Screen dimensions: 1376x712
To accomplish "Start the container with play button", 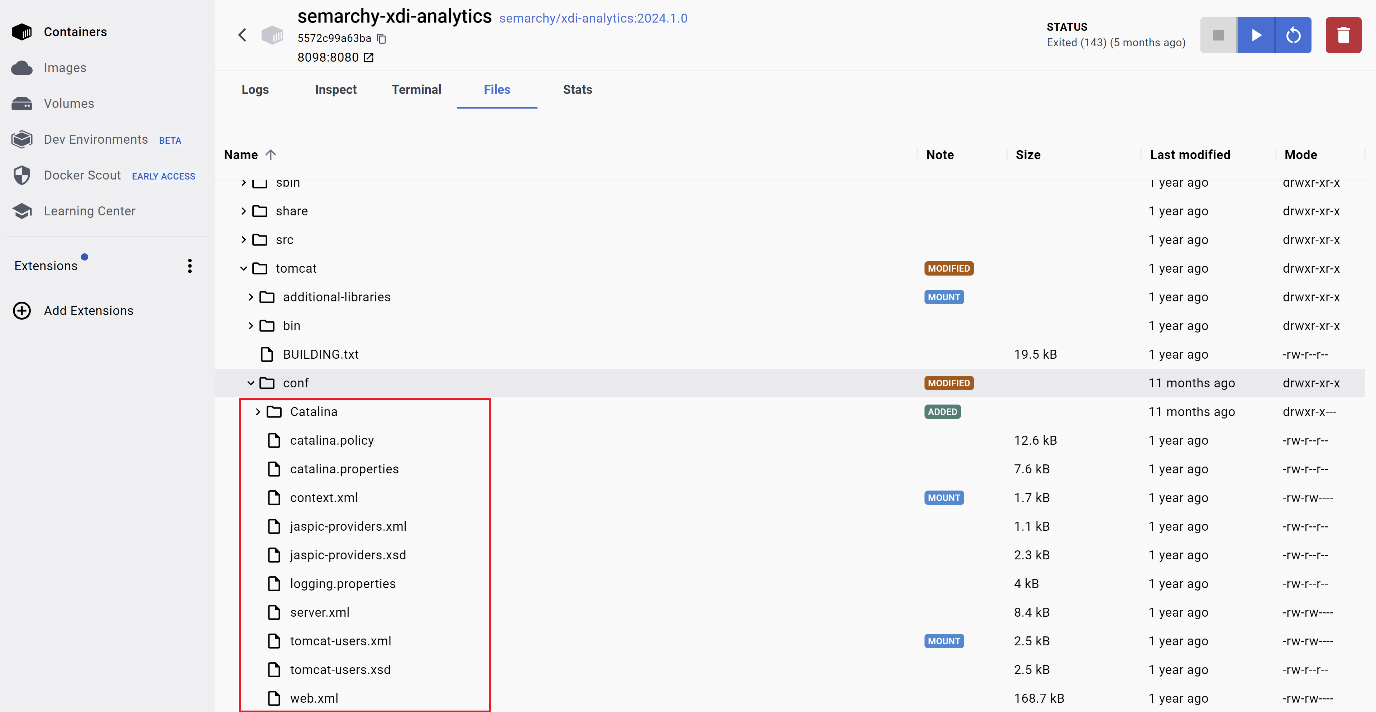I will click(1256, 35).
